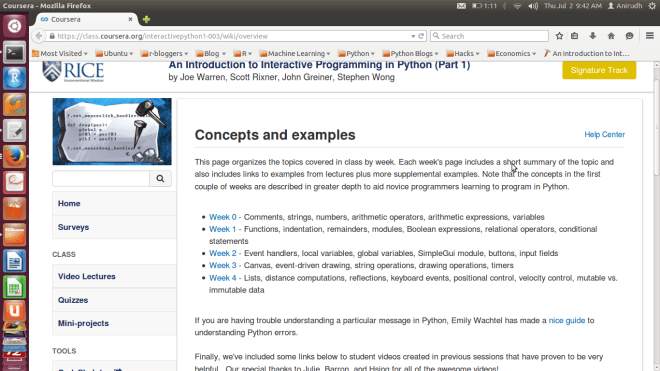Open the Ubuntu Dash home launcher icon
The image size is (660, 371).
(x=14, y=26)
